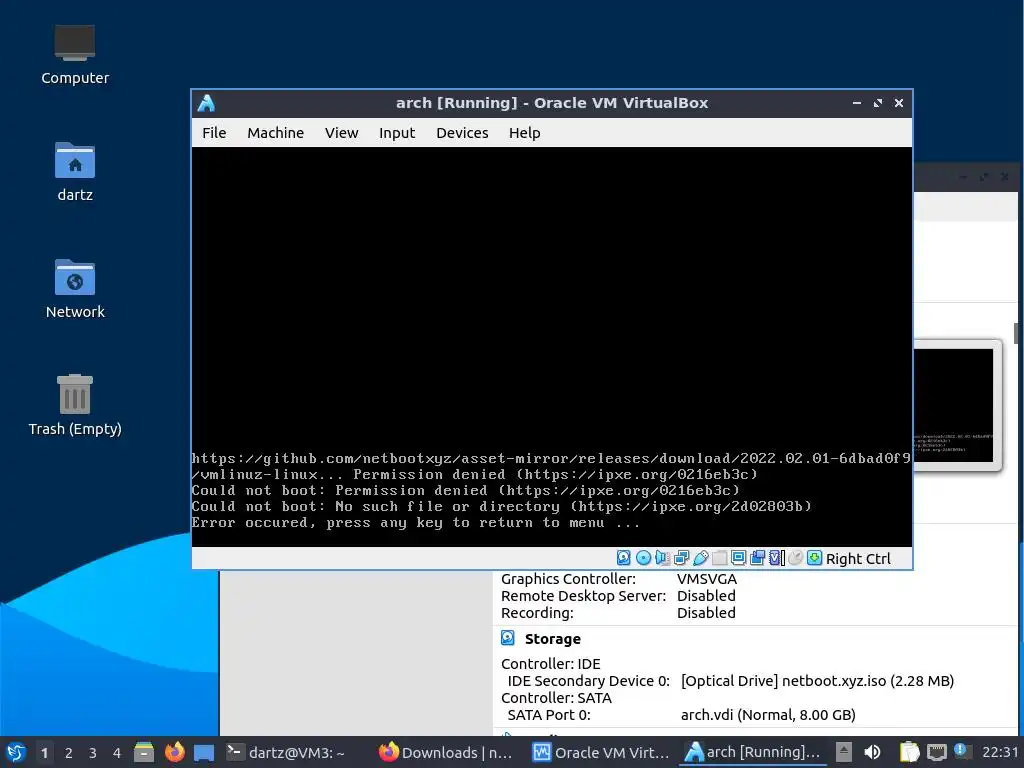Open the View menu

pos(342,133)
